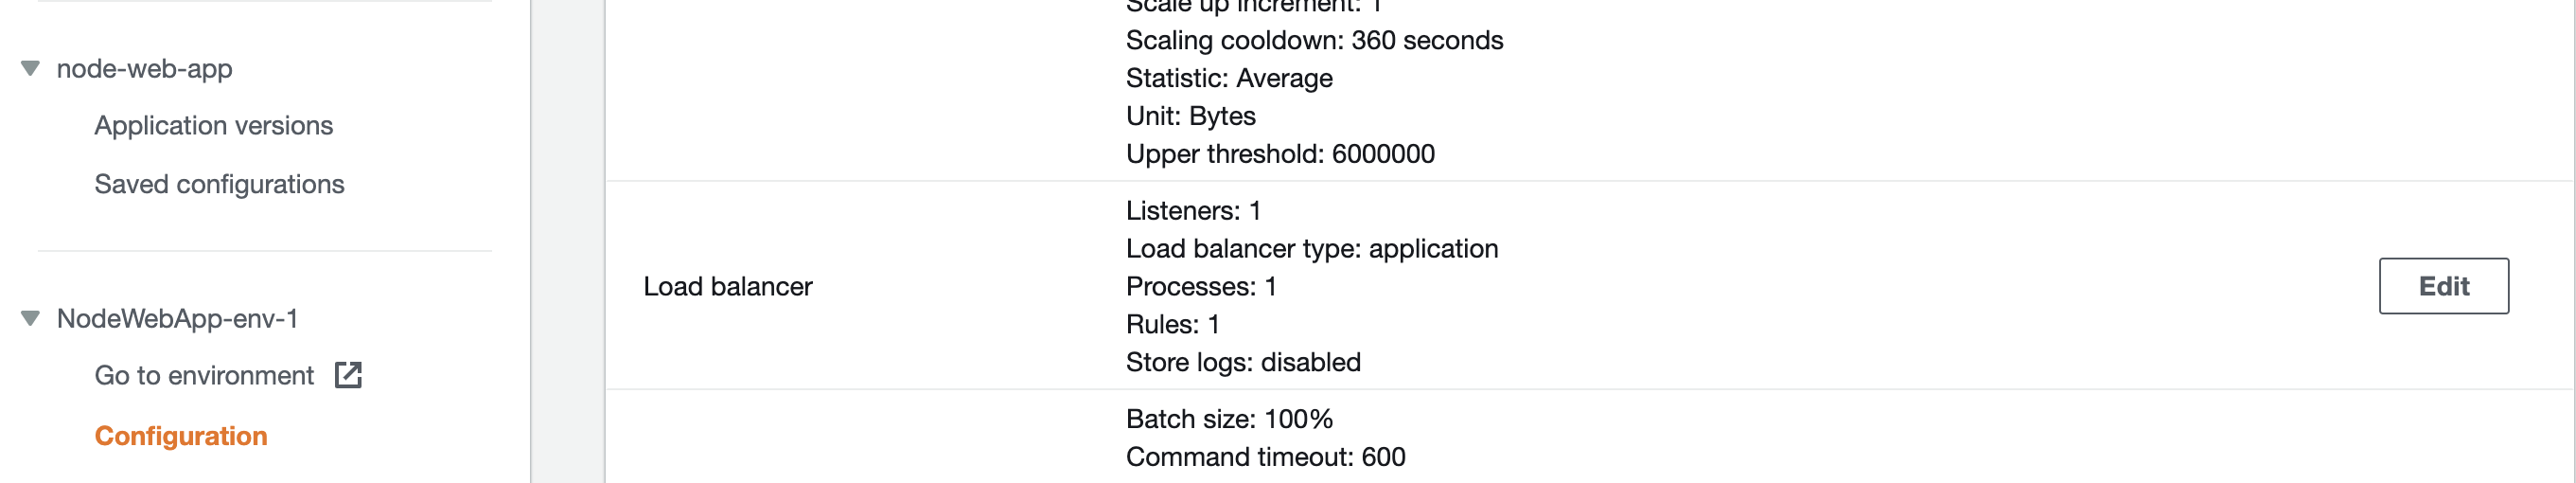Click Load balancer type: application line
The image size is (2576, 483).
coord(1311,249)
